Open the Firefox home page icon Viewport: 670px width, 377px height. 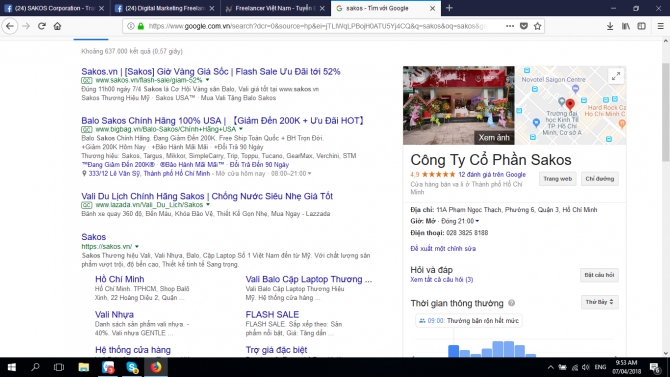coord(57,26)
